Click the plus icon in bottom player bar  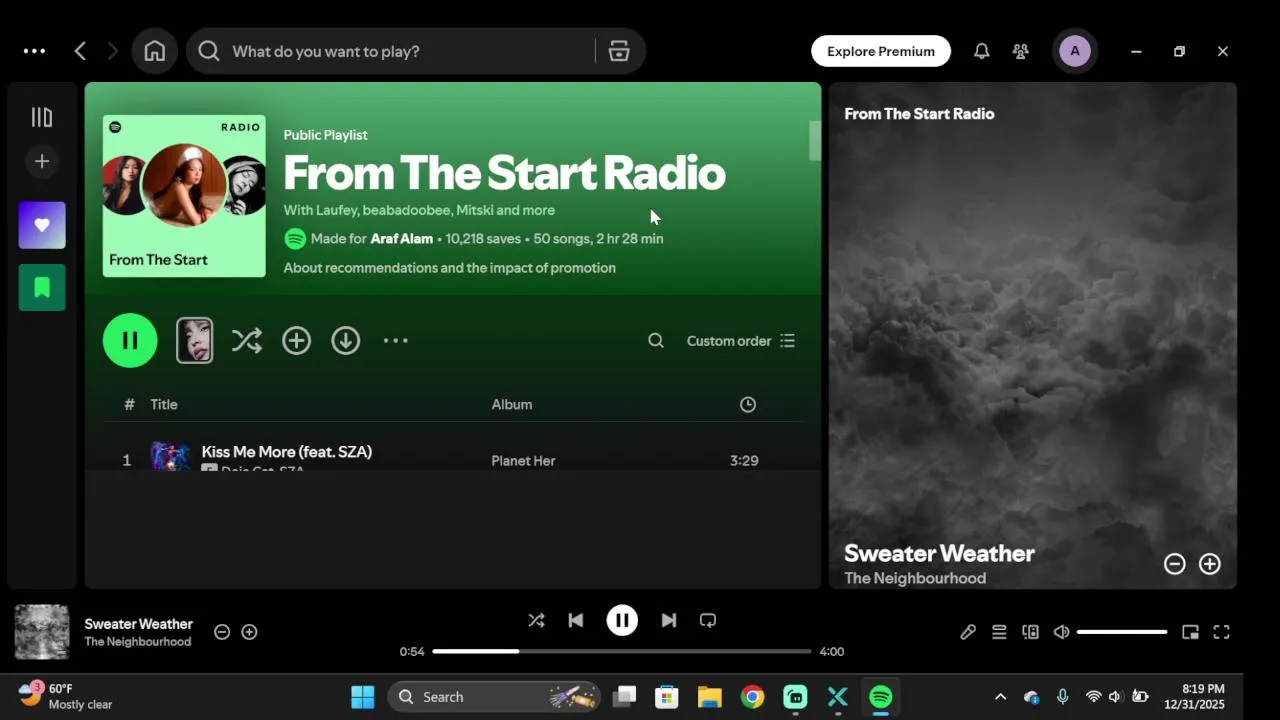[x=250, y=632]
